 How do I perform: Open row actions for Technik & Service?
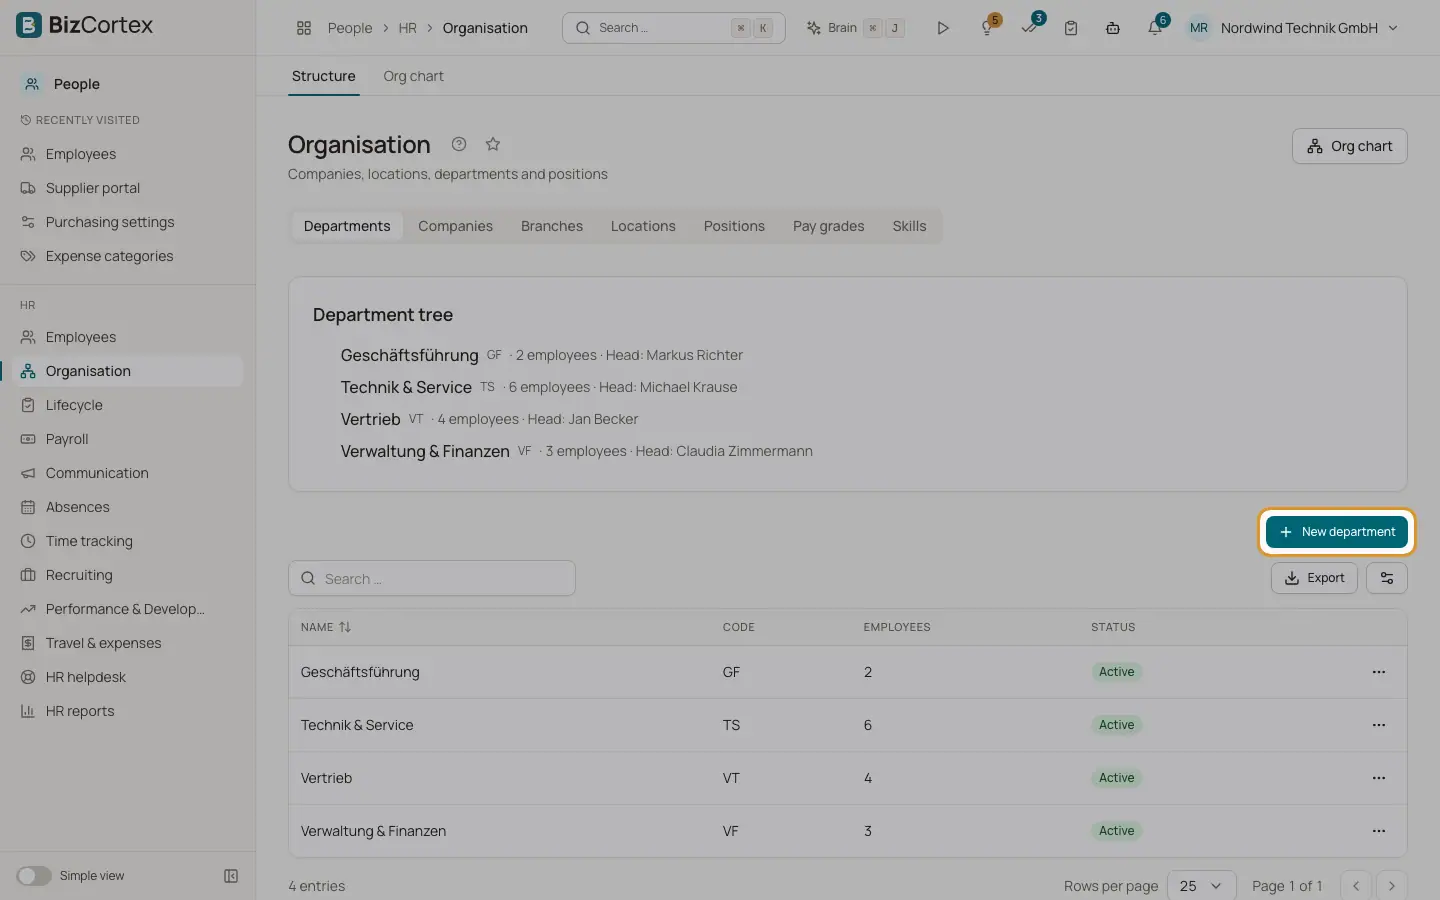pyautogui.click(x=1379, y=725)
